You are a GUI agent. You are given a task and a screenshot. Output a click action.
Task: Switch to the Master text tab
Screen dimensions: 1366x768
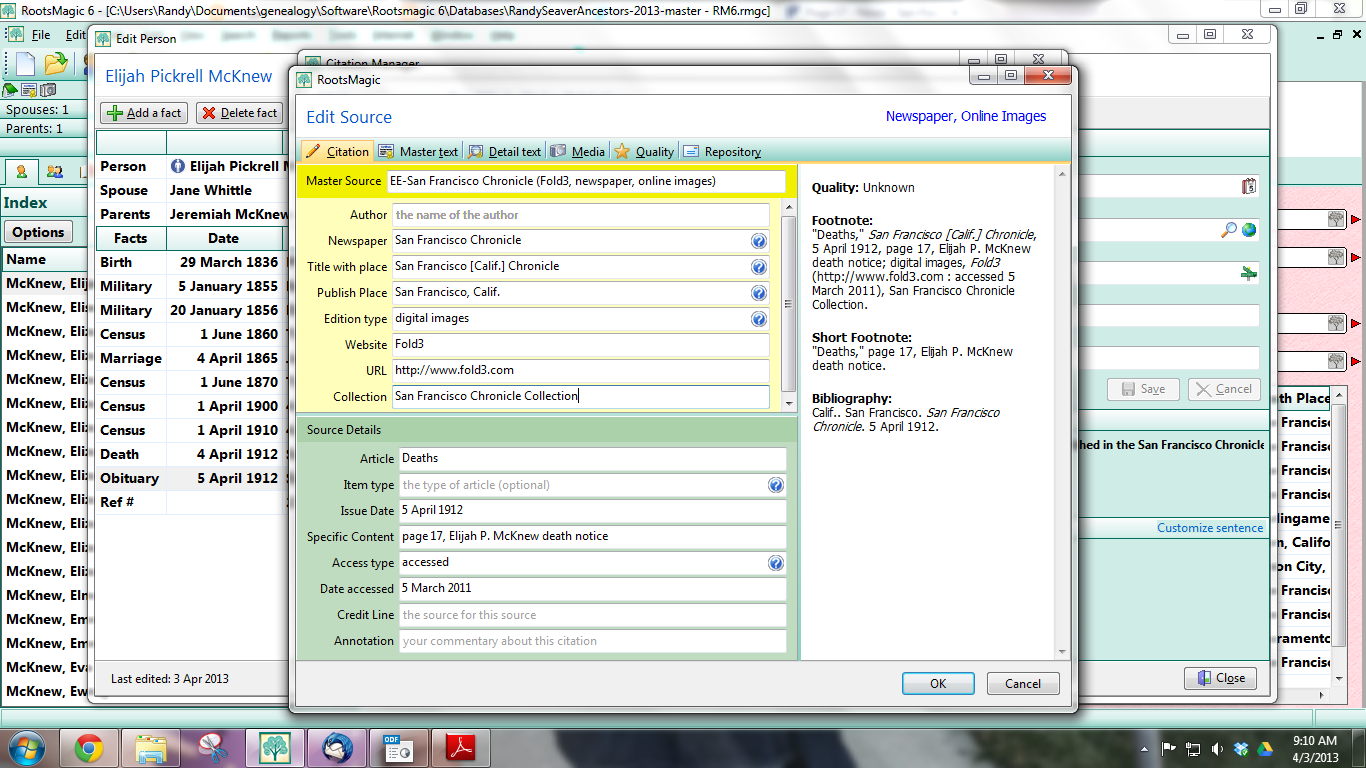(418, 151)
